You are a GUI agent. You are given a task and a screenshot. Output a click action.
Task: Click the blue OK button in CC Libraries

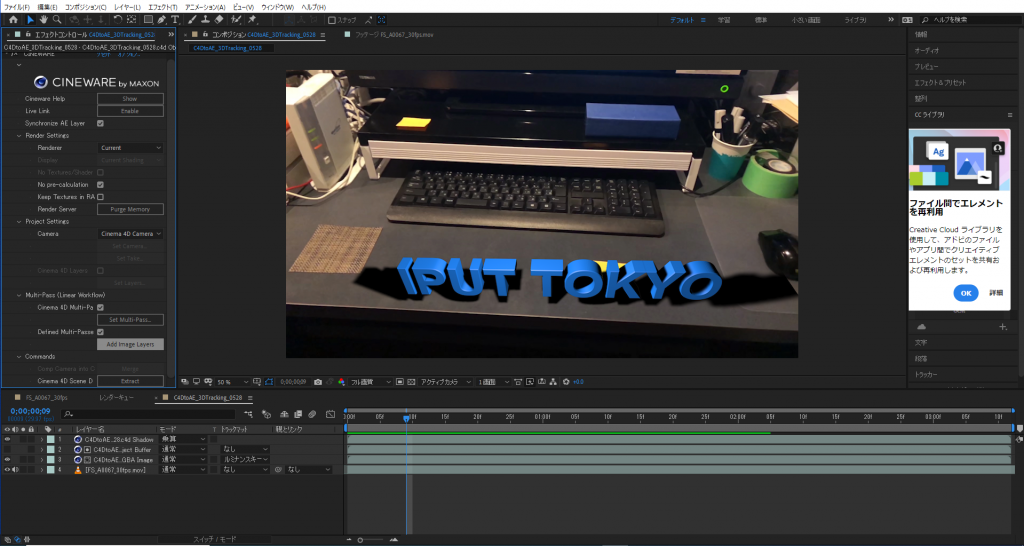tap(965, 294)
